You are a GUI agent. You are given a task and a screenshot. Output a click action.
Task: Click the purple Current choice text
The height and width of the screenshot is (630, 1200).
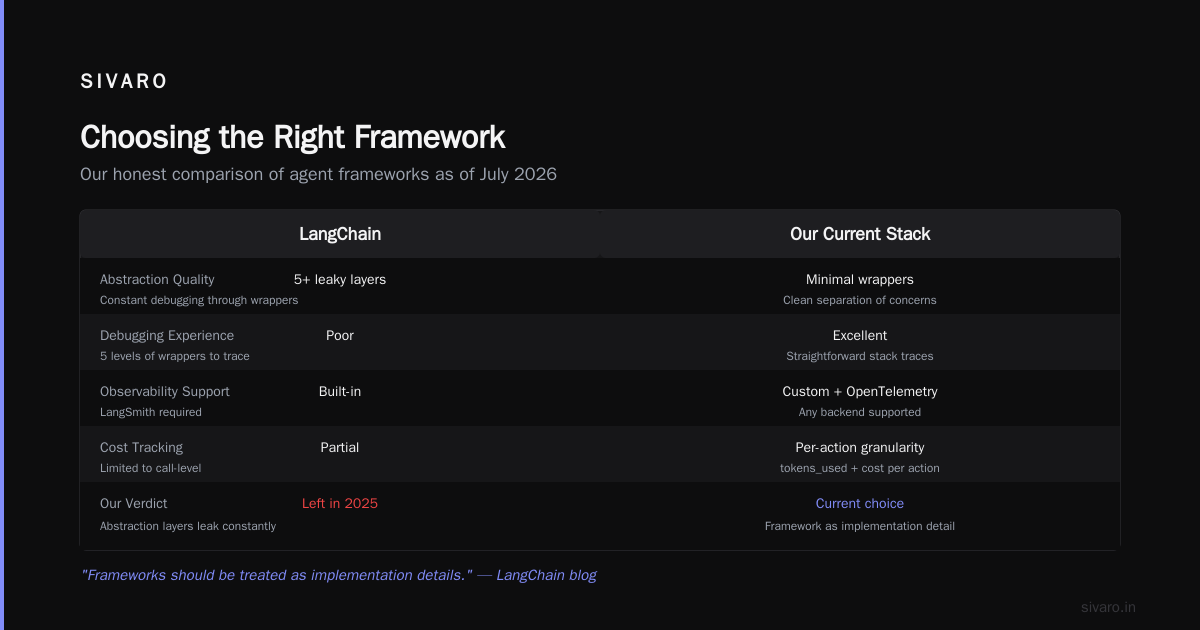click(x=860, y=504)
